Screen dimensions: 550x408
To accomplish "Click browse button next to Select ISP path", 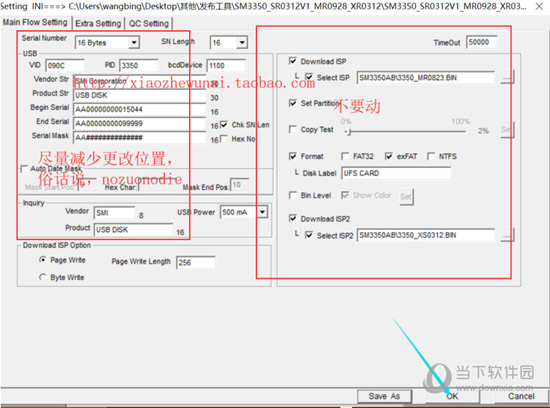I will pyautogui.click(x=507, y=77).
